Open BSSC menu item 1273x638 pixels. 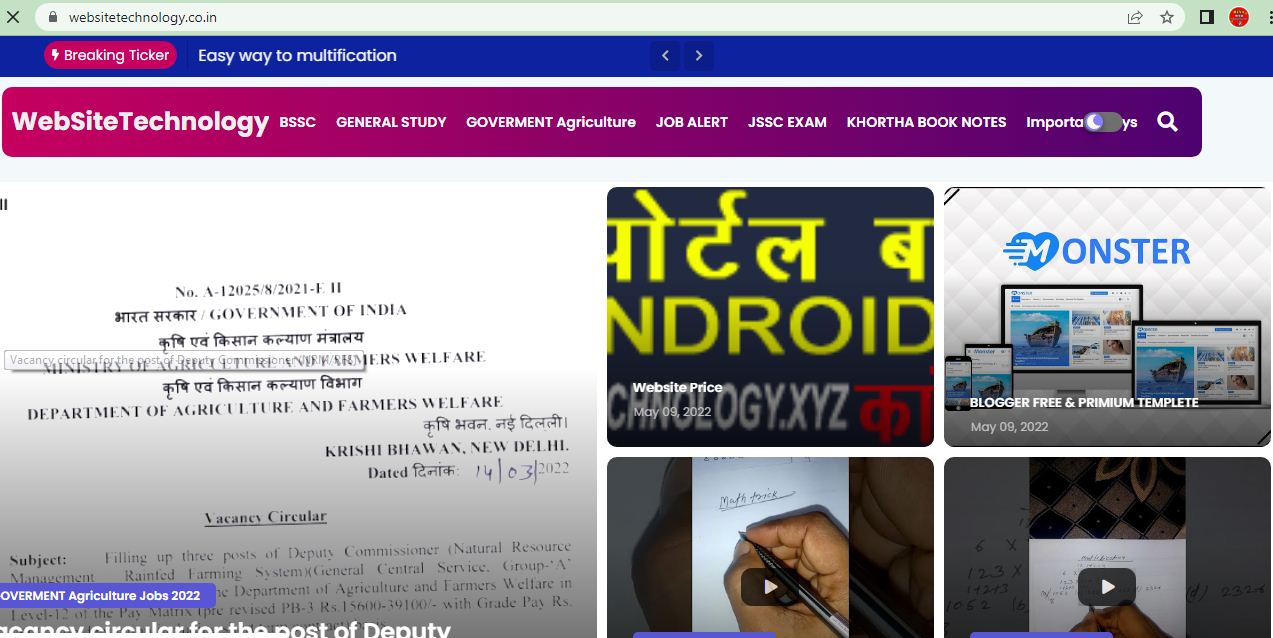(x=298, y=122)
